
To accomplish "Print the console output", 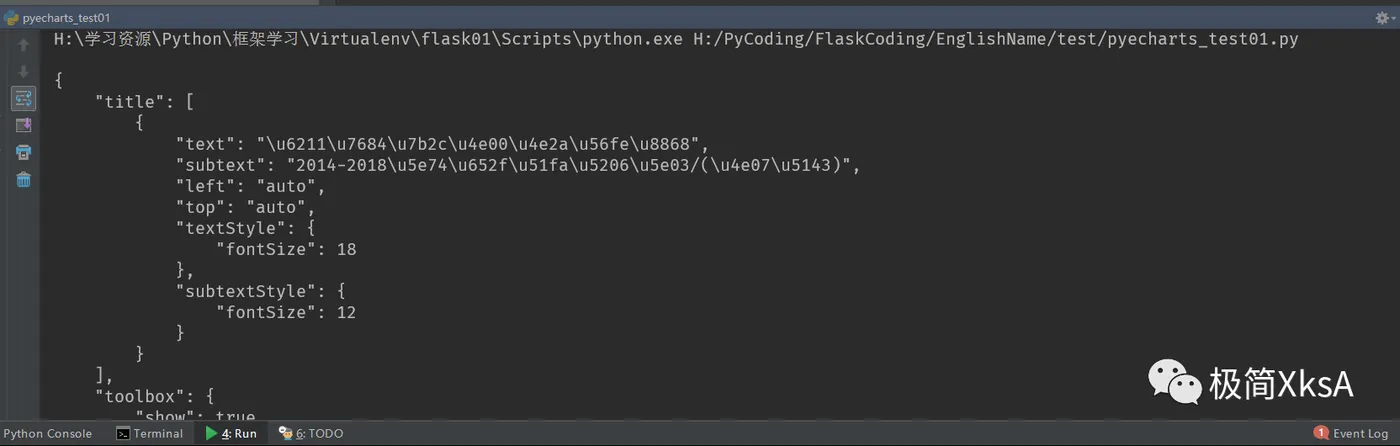I will point(23,153).
